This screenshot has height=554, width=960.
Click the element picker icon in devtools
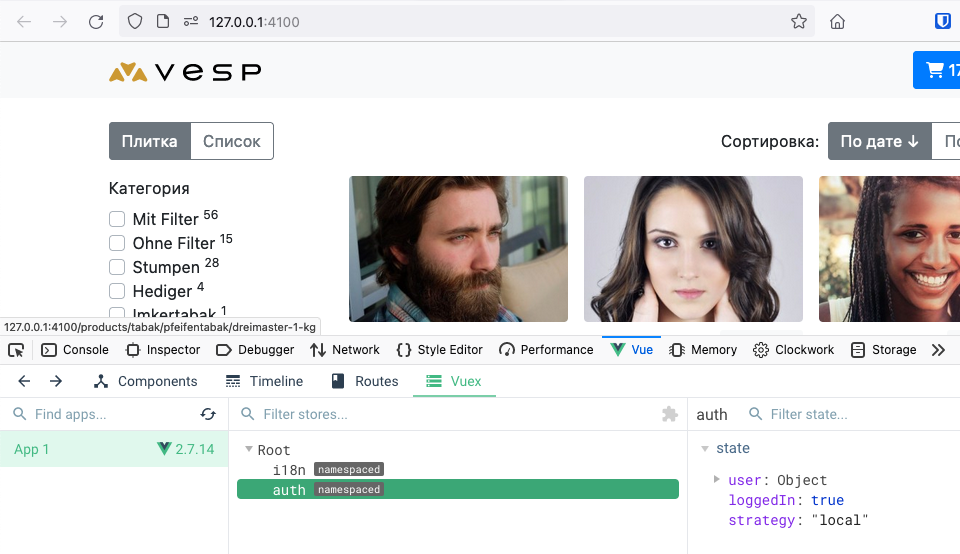coord(16,350)
